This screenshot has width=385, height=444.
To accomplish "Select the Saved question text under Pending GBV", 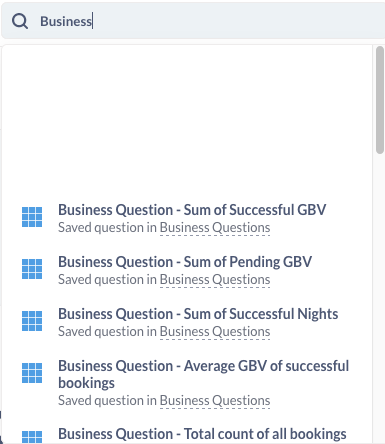I will point(107,280).
